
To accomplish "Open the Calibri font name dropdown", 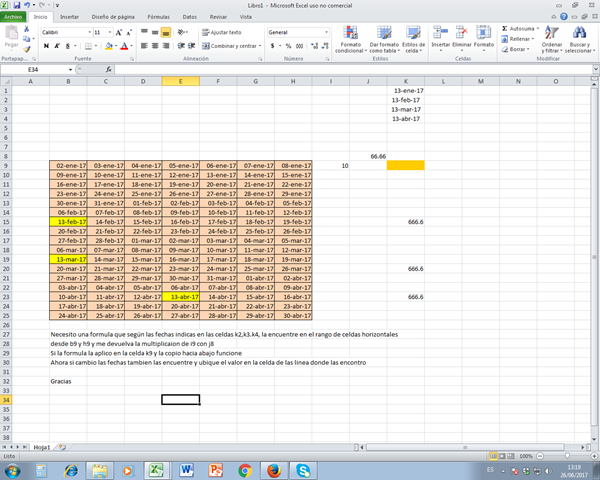I will [x=87, y=32].
